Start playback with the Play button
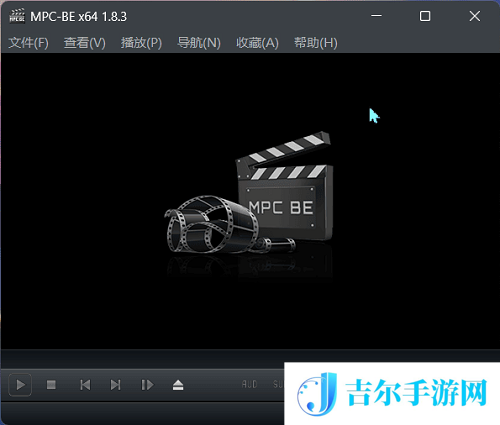 coord(20,385)
